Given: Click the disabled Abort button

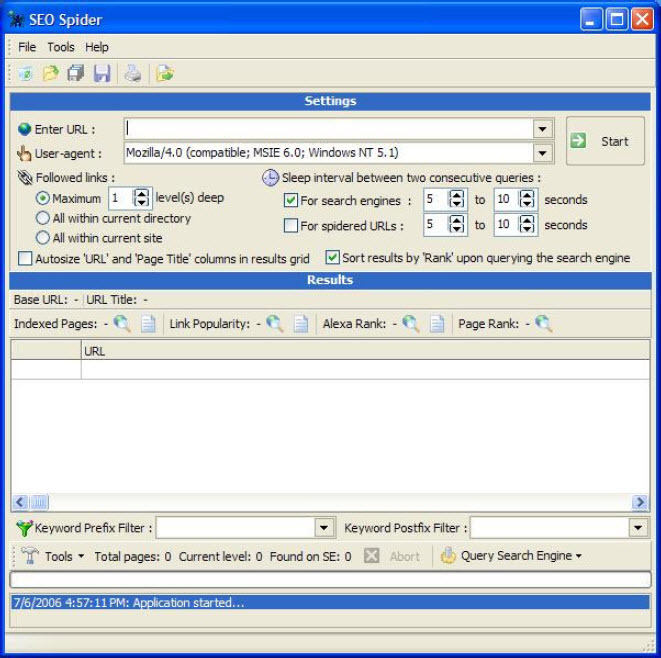Looking at the screenshot, I should tap(392, 556).
